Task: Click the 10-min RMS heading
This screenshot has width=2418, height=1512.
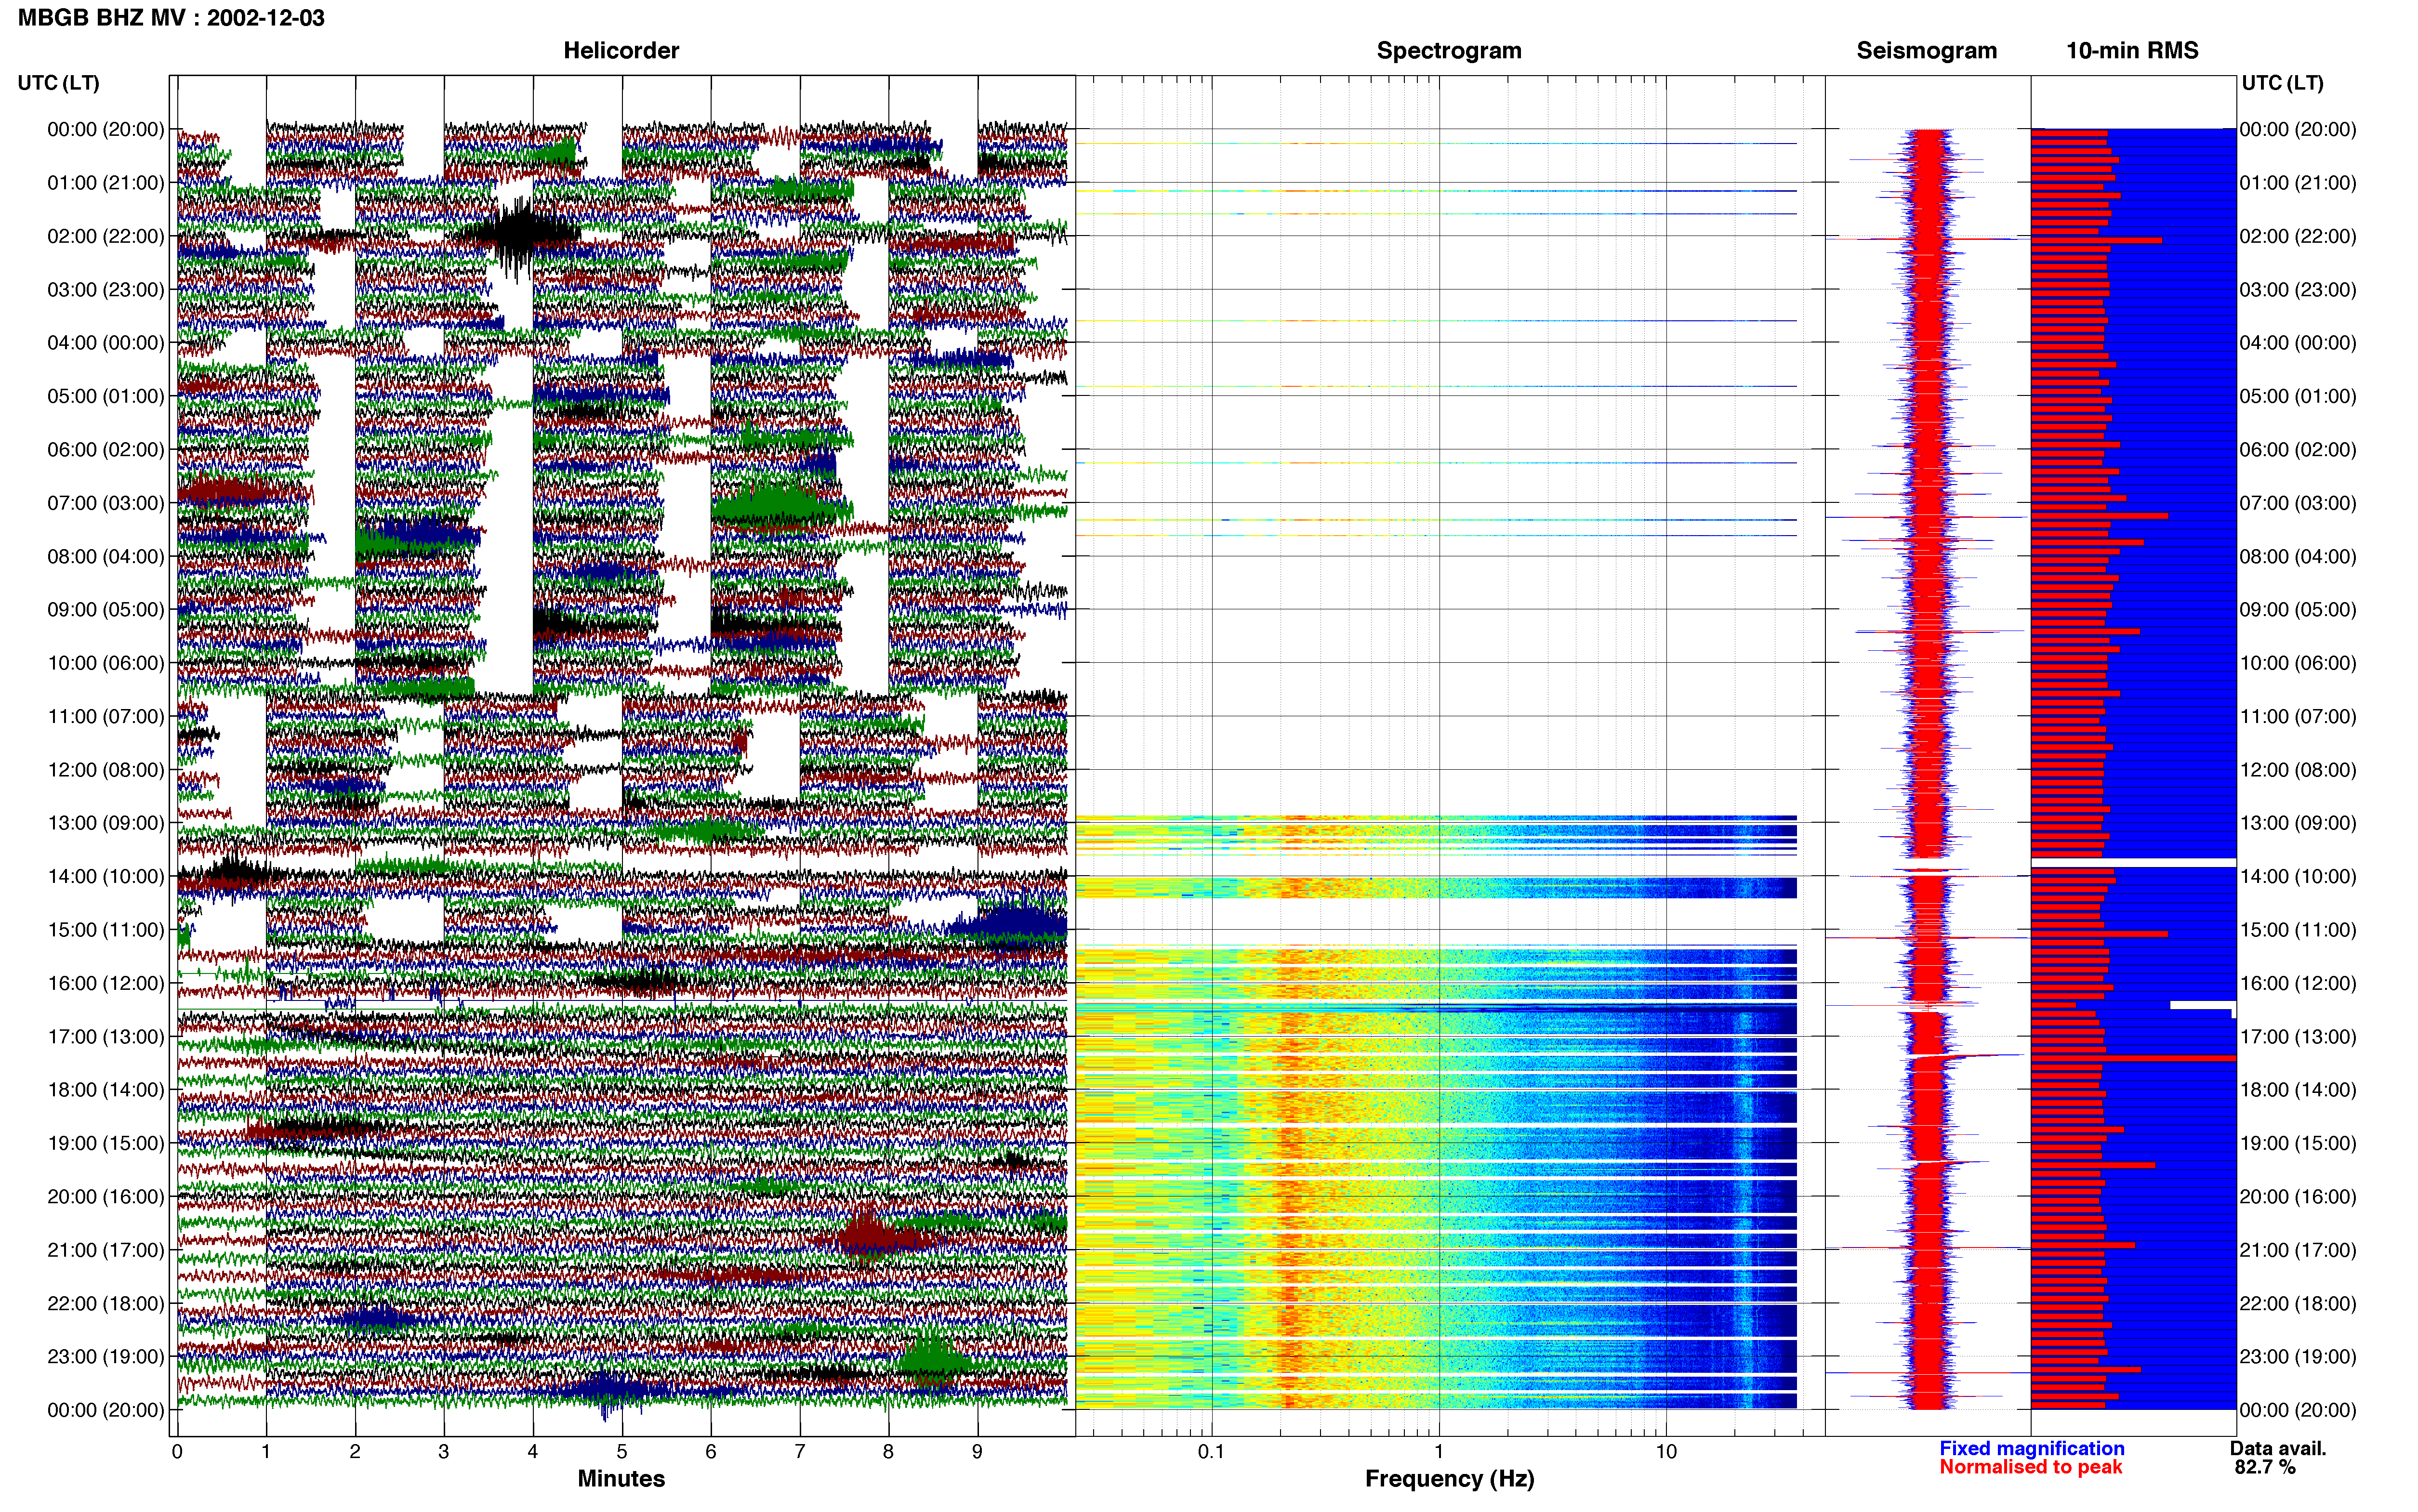Action: point(2132,50)
